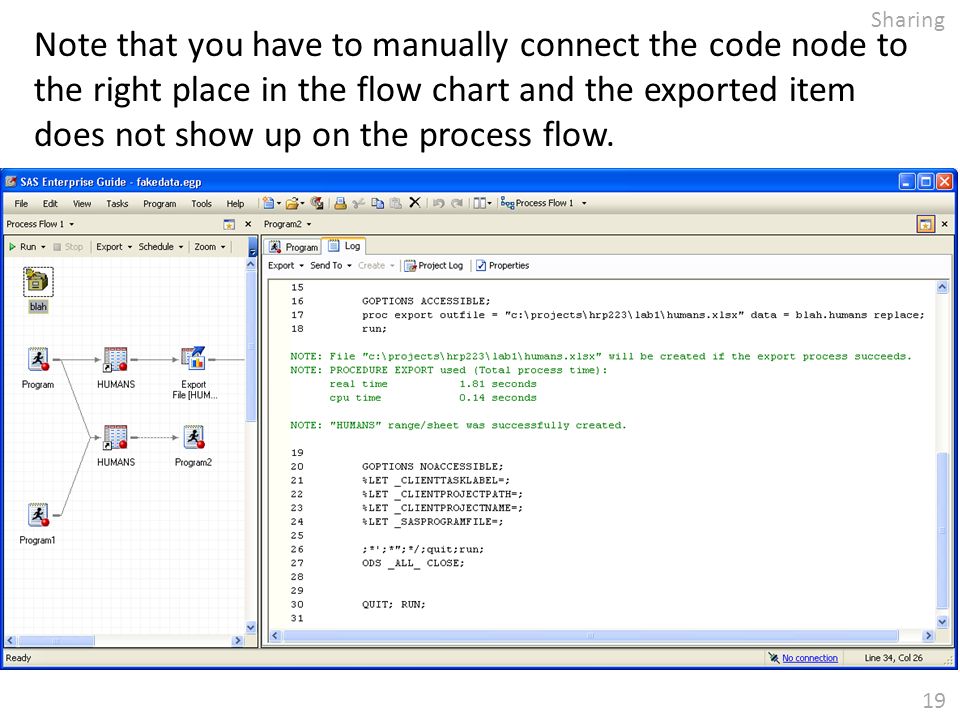Select the Program node icon
Screen dimensions: 960x720
click(39, 359)
